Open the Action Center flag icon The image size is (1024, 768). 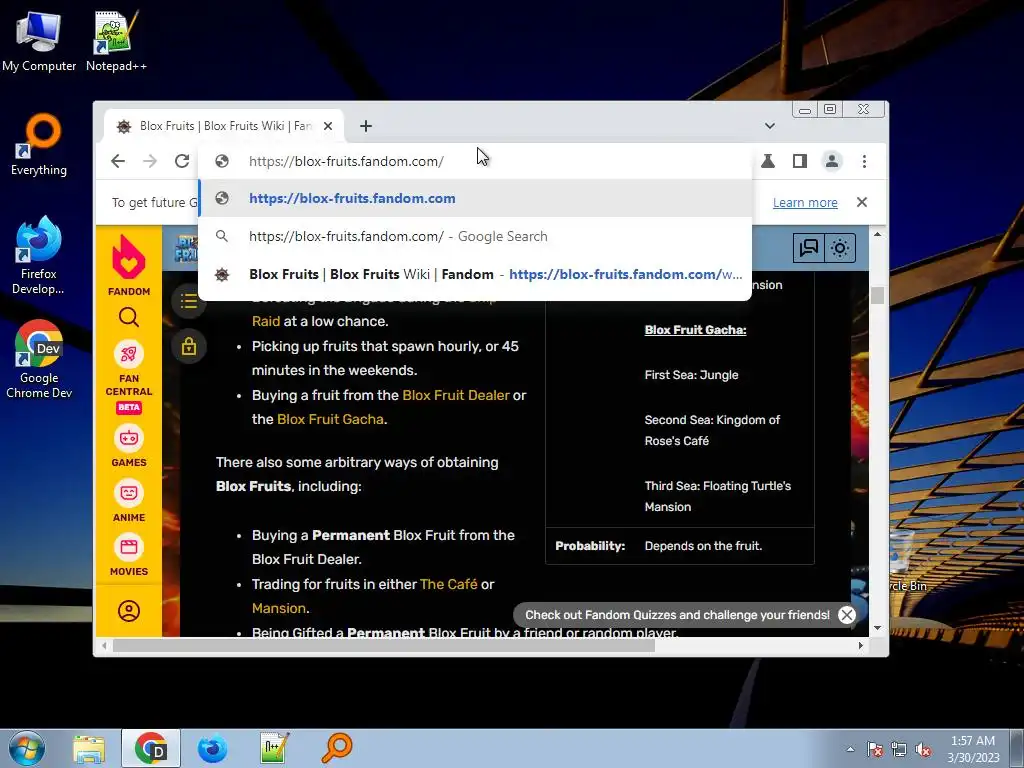(x=874, y=749)
